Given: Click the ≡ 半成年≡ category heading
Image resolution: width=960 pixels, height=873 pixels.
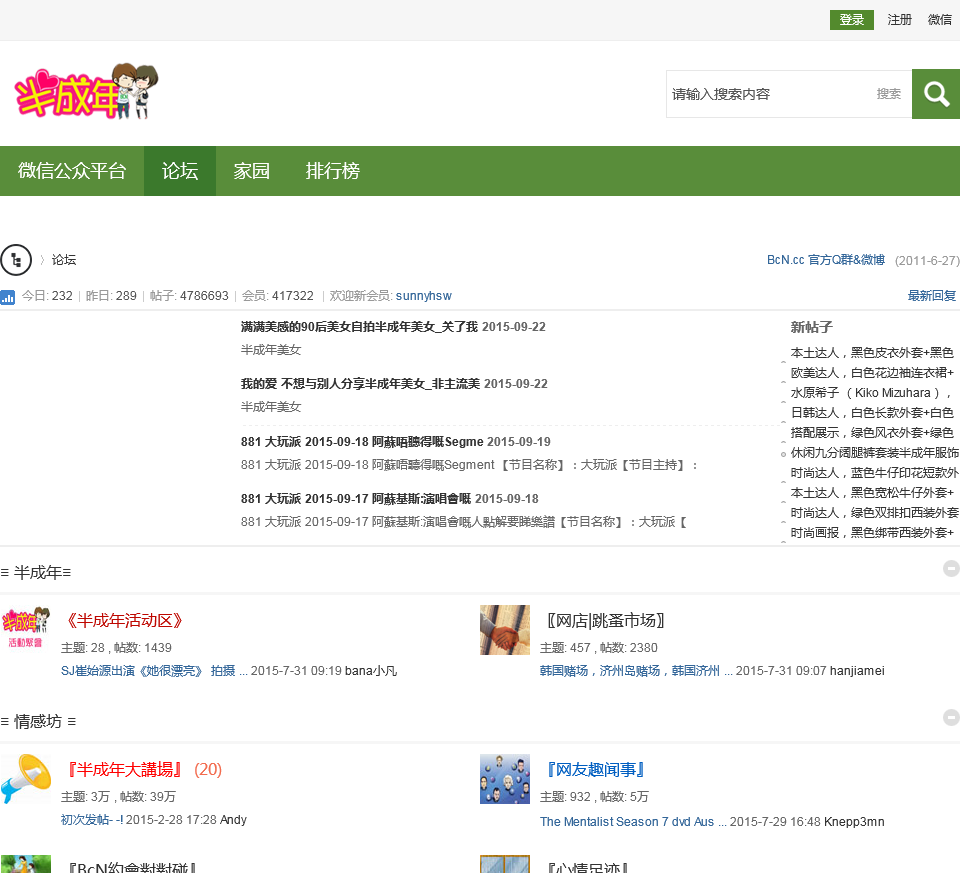Looking at the screenshot, I should point(36,572).
